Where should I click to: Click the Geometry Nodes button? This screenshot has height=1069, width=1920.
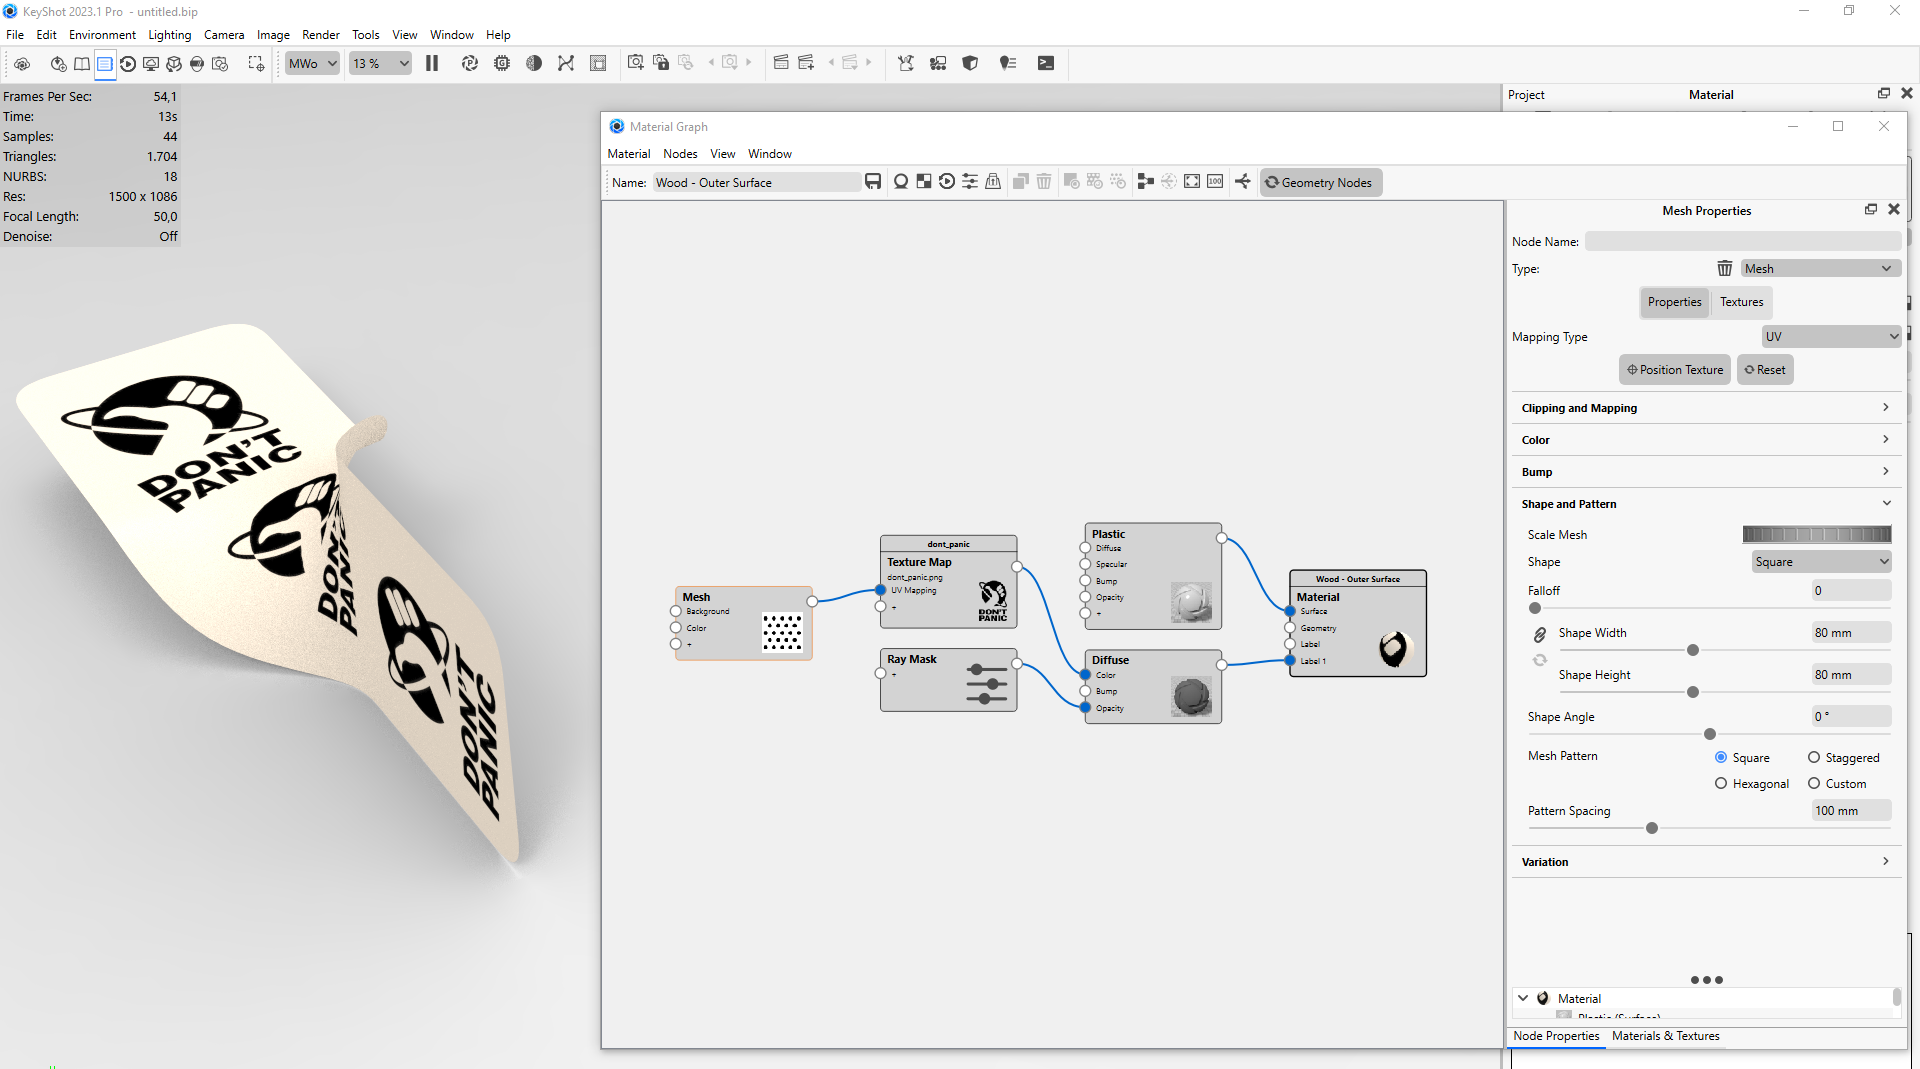[x=1320, y=182]
